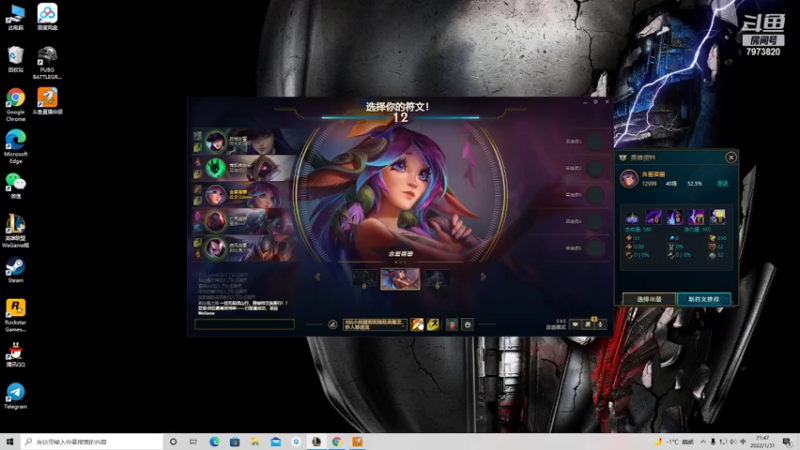This screenshot has width=800, height=450.
Task: Open Microsoft Edge from taskbar
Action: (x=214, y=442)
